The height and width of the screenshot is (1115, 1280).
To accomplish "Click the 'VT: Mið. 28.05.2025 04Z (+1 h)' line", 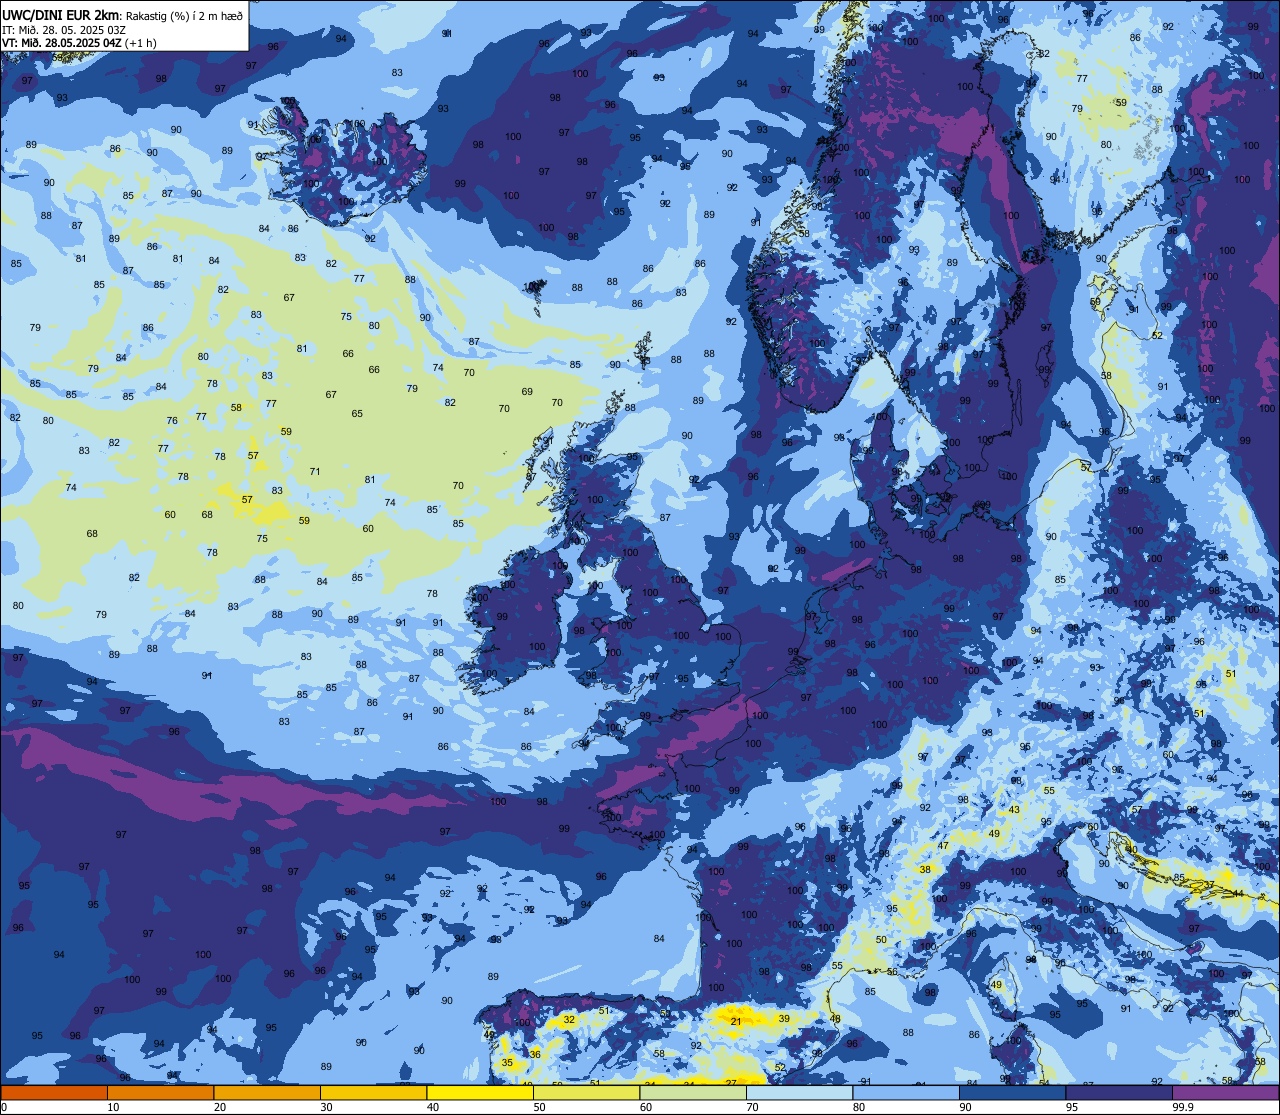I will (80, 43).
